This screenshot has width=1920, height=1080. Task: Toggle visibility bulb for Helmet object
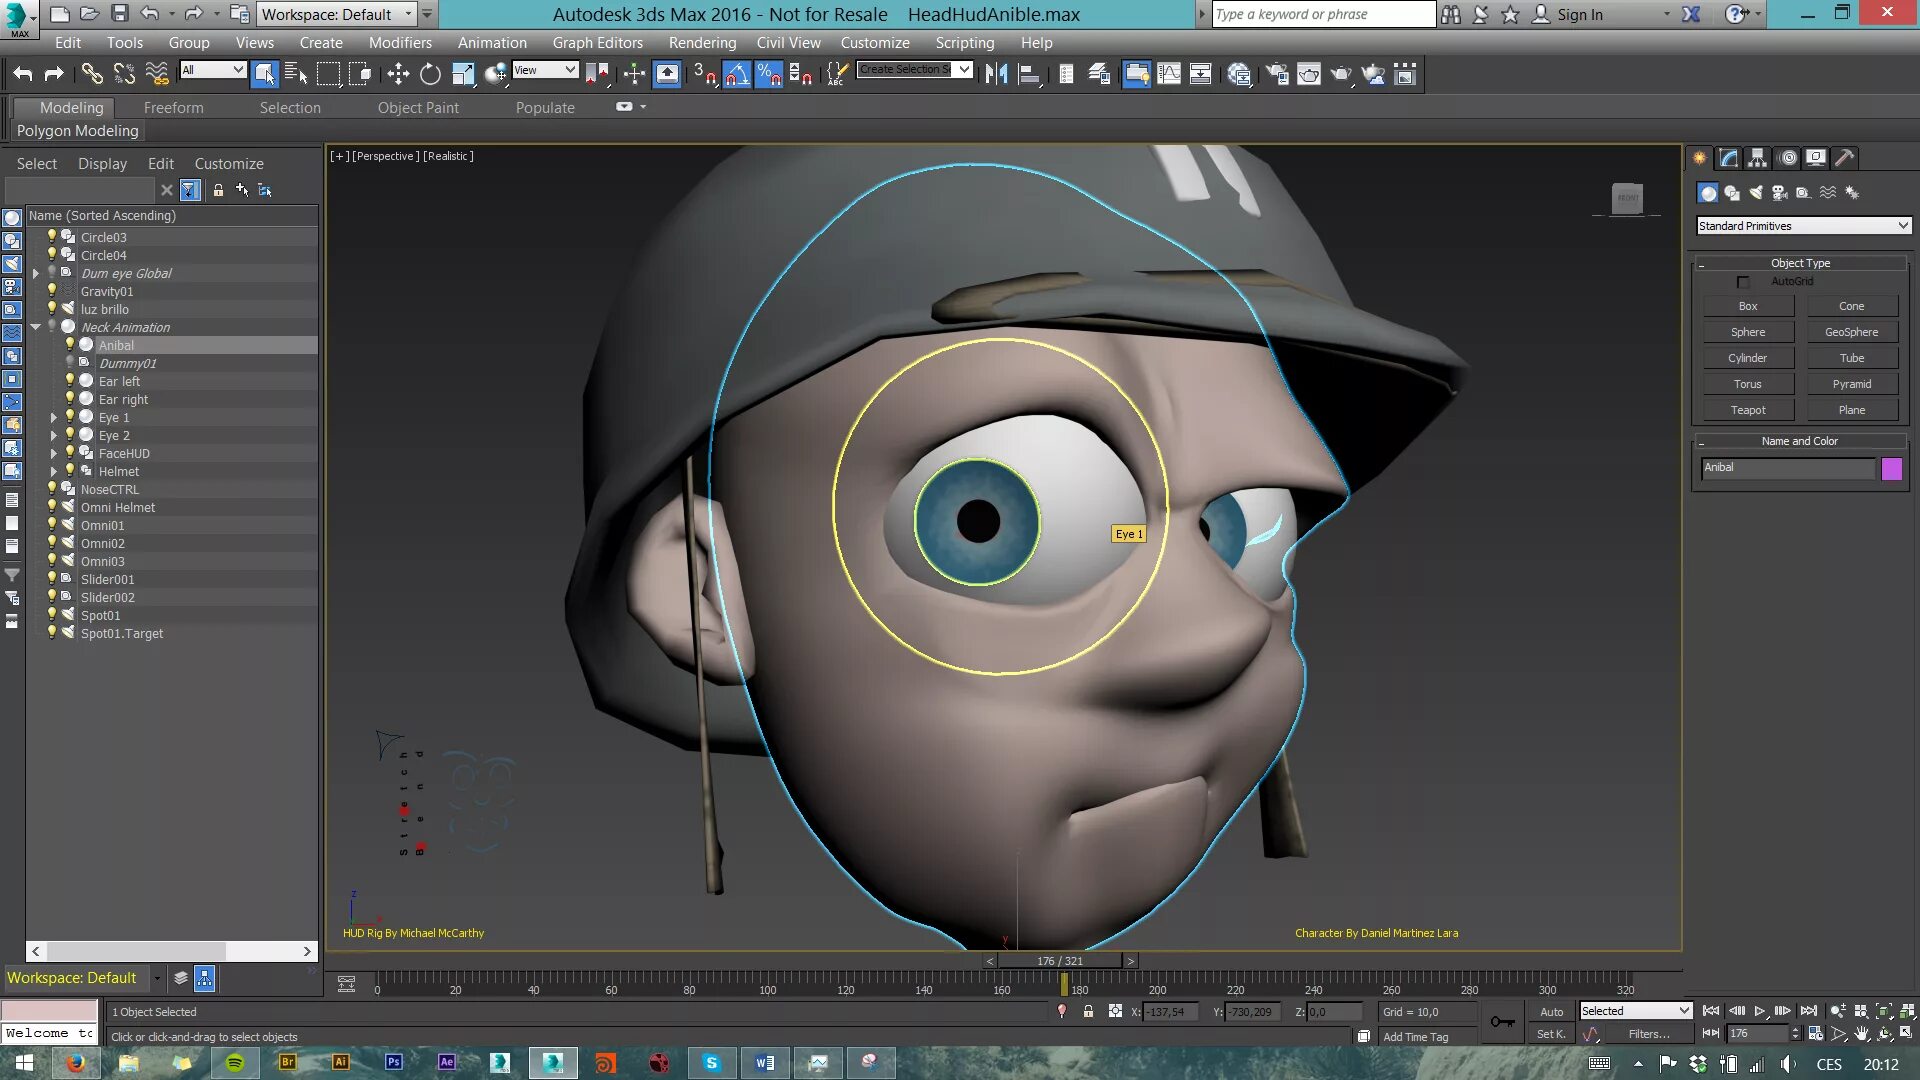click(x=70, y=471)
